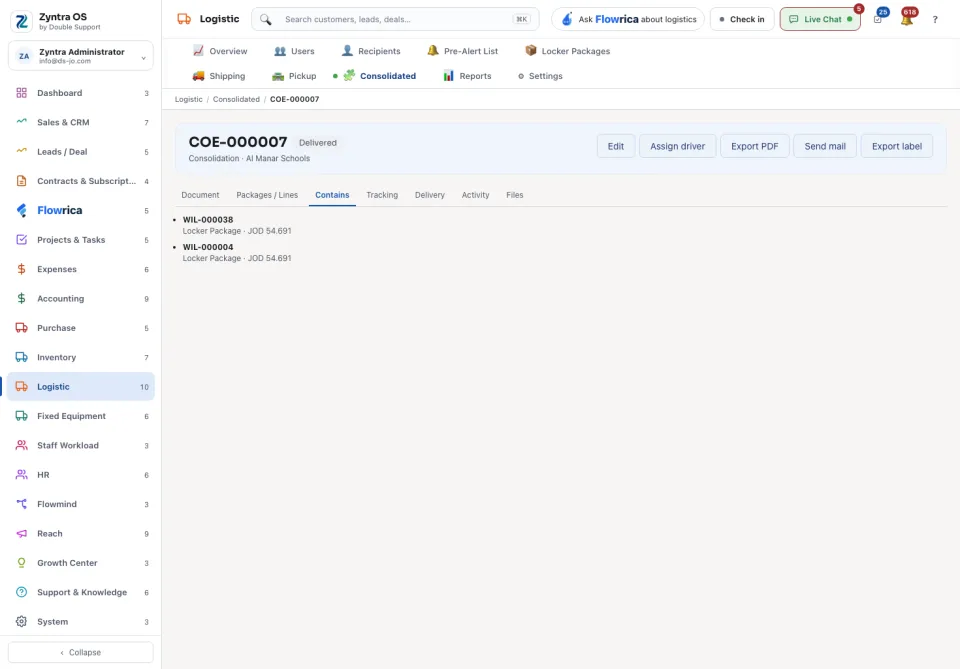View the Activity tab
960x669 pixels.
point(475,195)
